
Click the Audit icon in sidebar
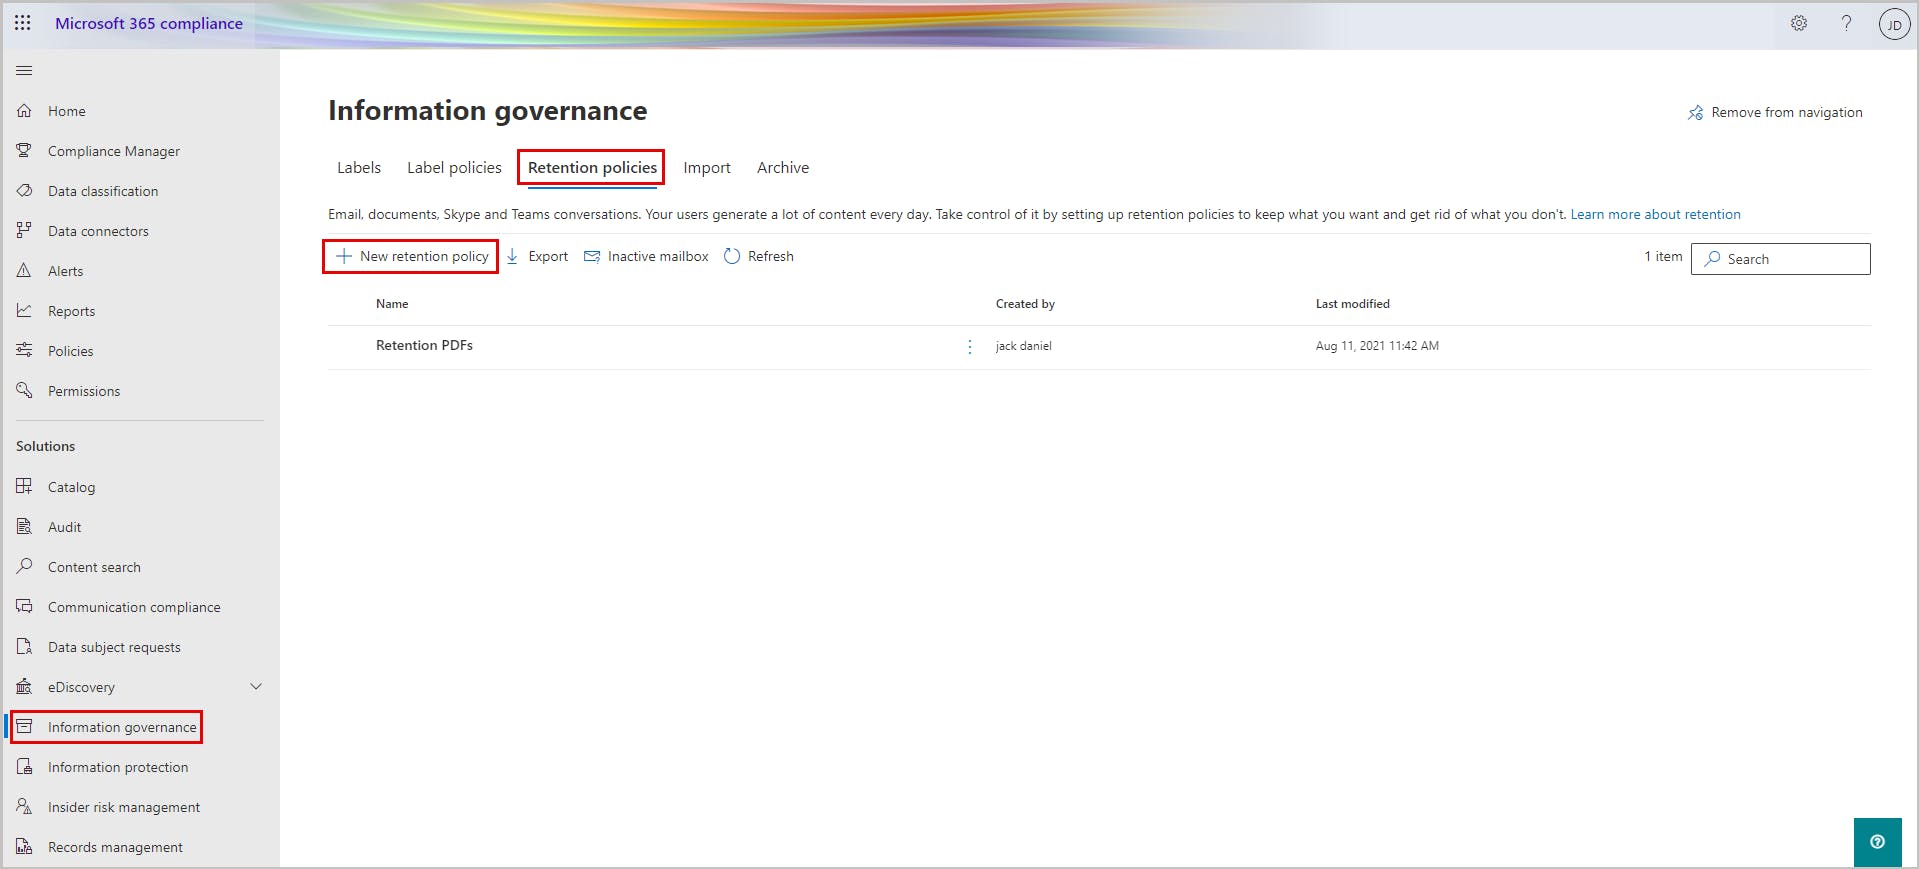tap(24, 527)
